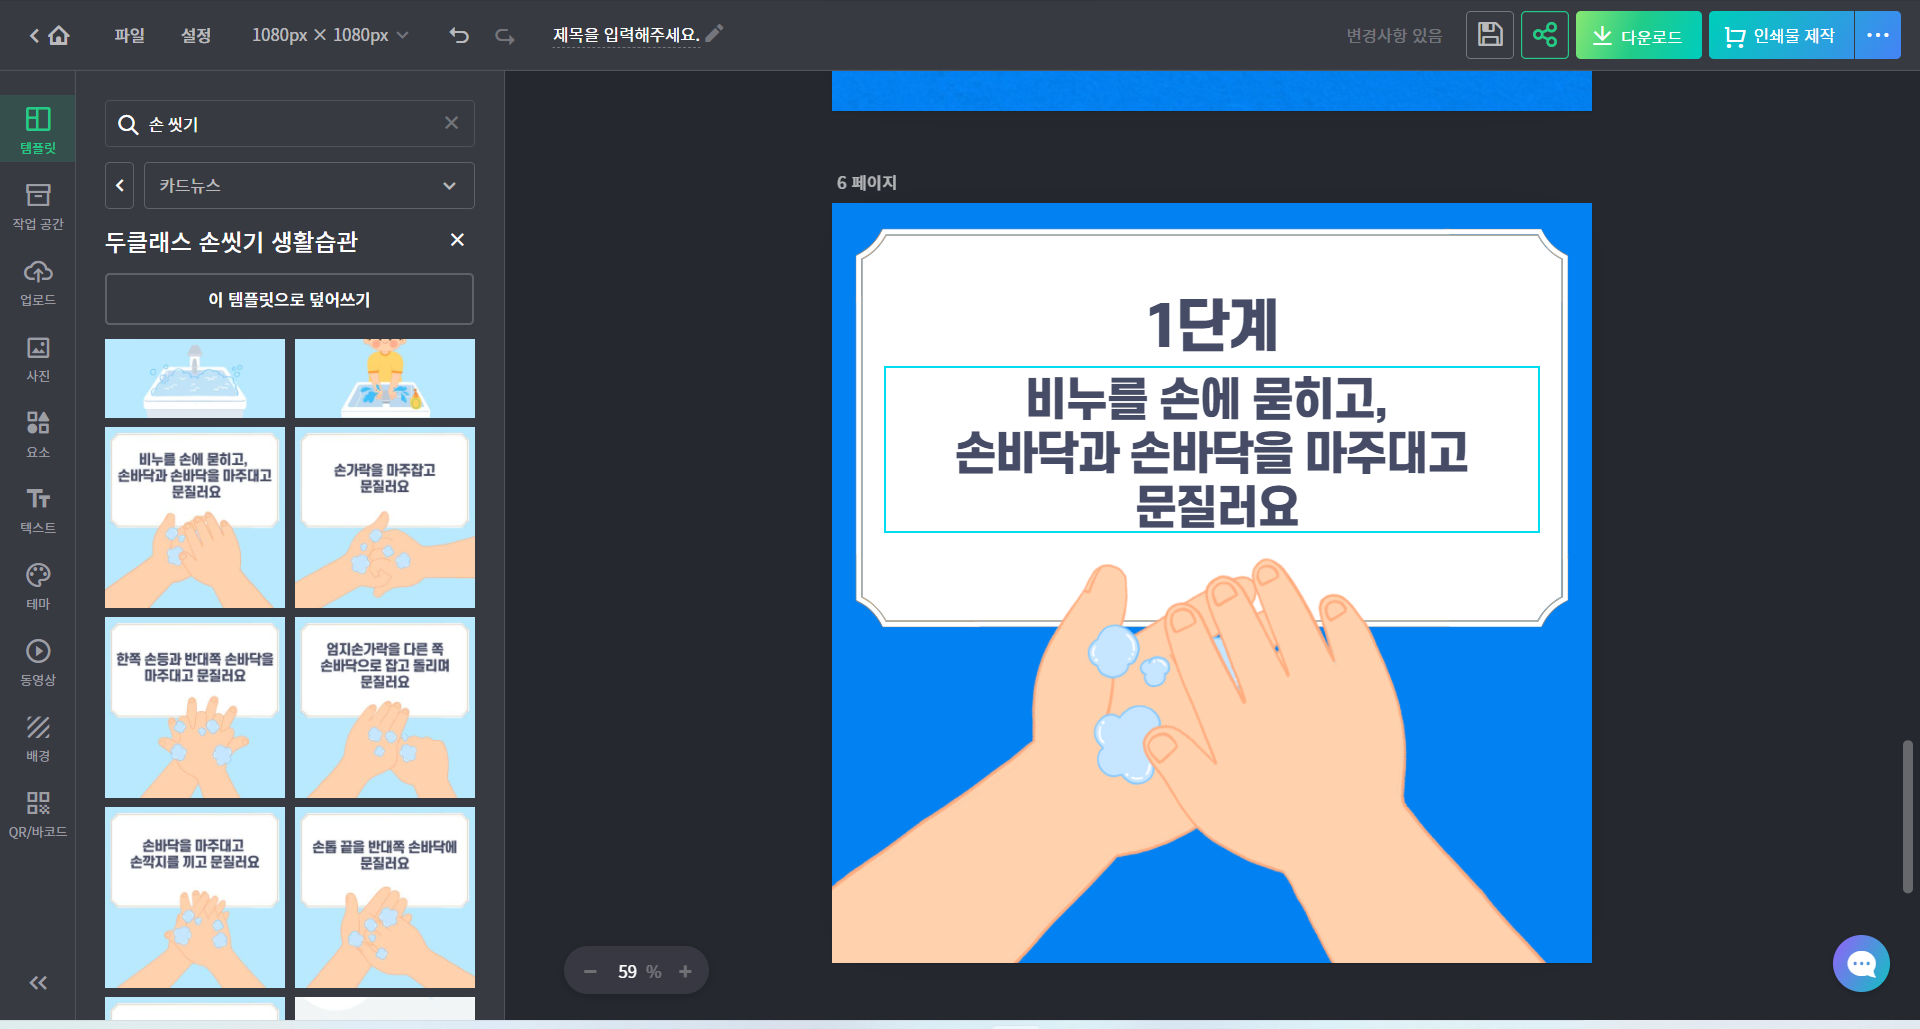Viewport: 1920px width, 1029px height.
Task: Collapse the sidebar with double chevron
Action: 38,983
